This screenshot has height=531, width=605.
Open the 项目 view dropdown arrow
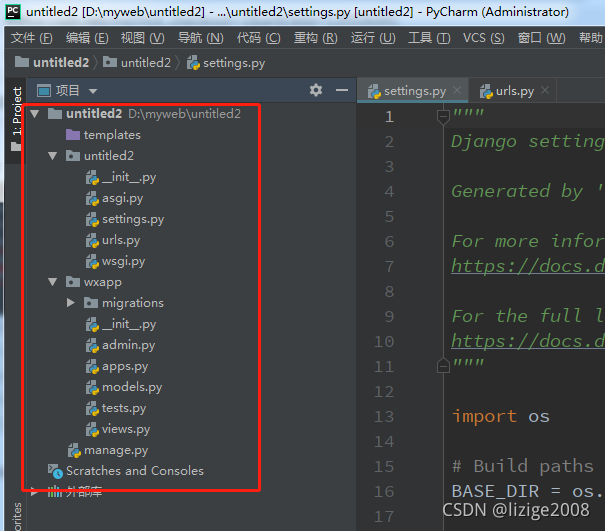pyautogui.click(x=93, y=91)
